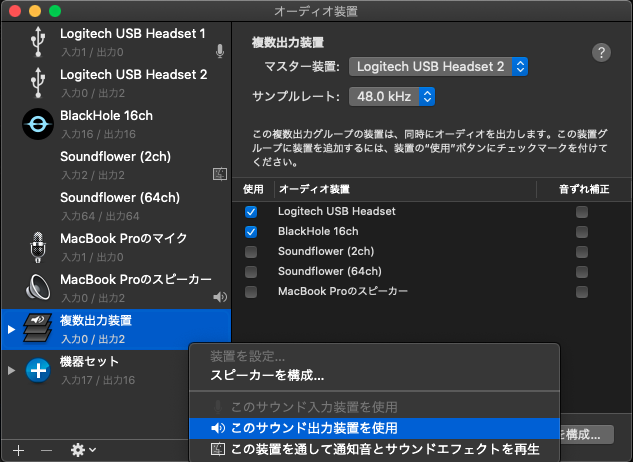Click the Logitech USB Headset 2 USB icon
The height and width of the screenshot is (462, 633).
click(38, 83)
